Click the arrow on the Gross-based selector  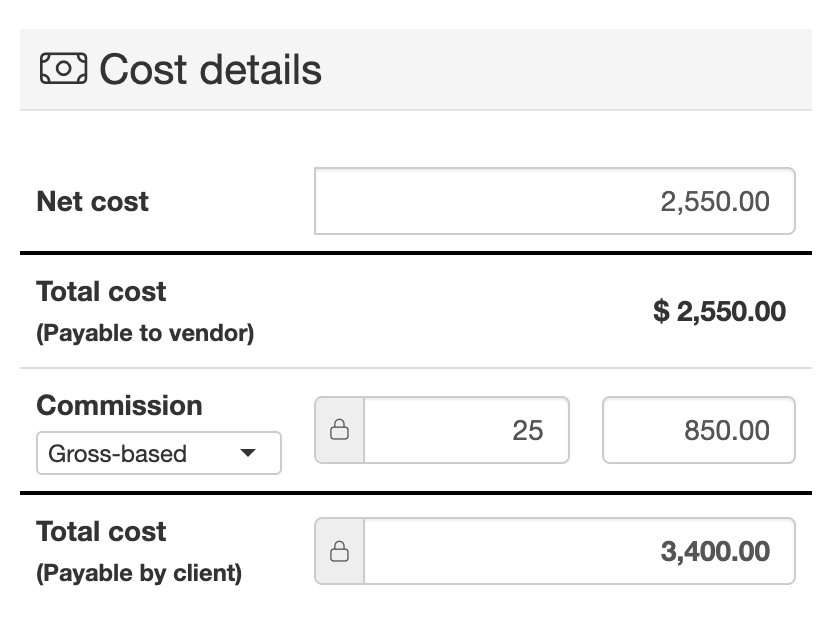[x=249, y=454]
